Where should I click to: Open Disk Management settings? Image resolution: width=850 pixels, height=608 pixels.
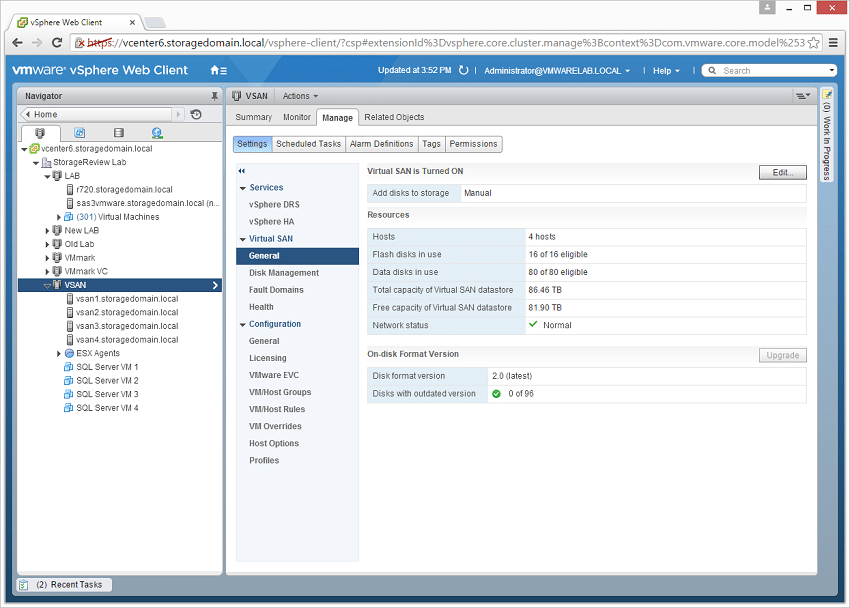(284, 273)
